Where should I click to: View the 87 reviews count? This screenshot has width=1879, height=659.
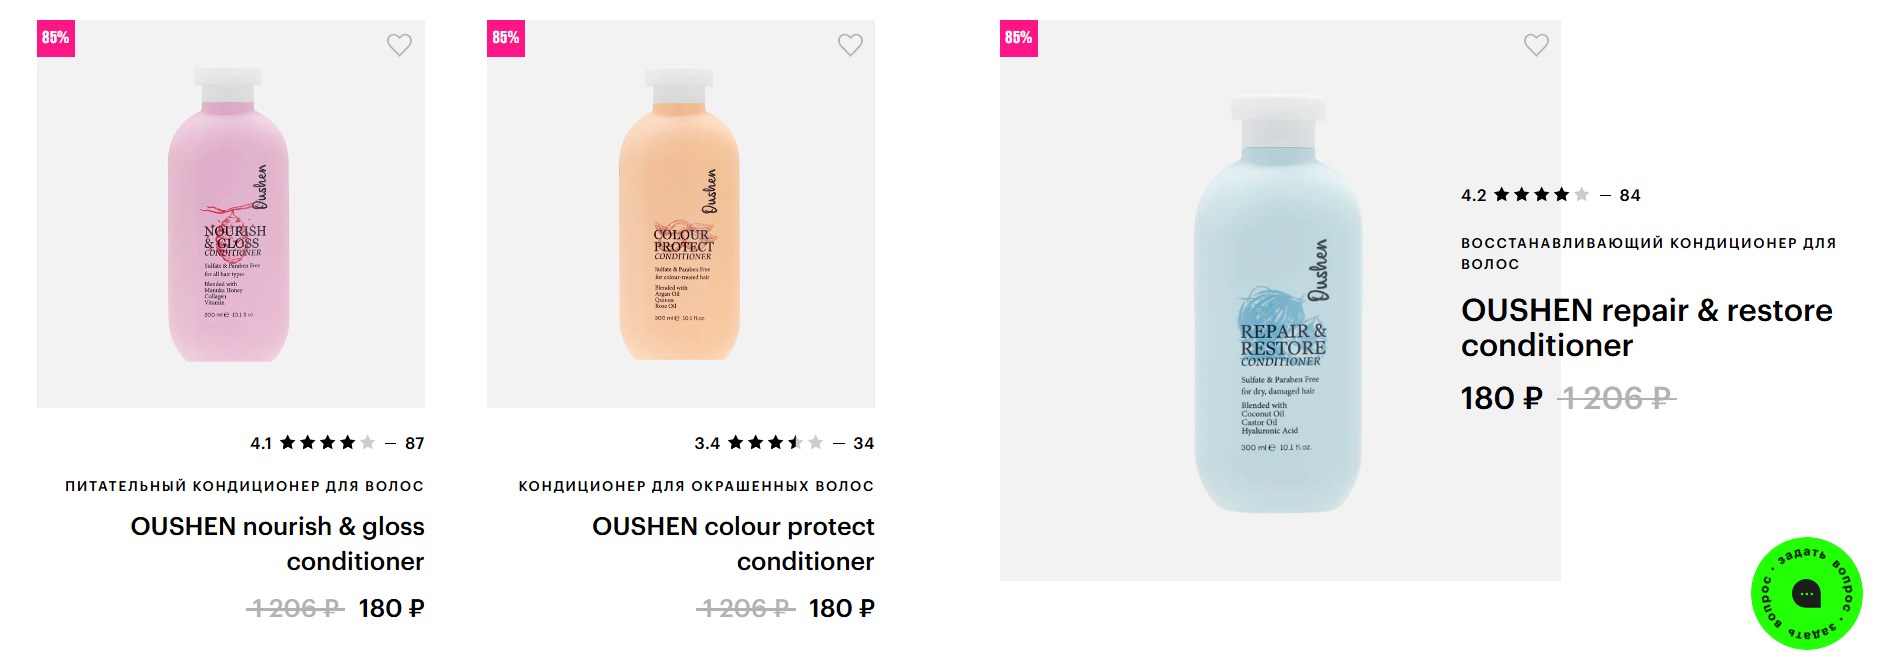(415, 443)
